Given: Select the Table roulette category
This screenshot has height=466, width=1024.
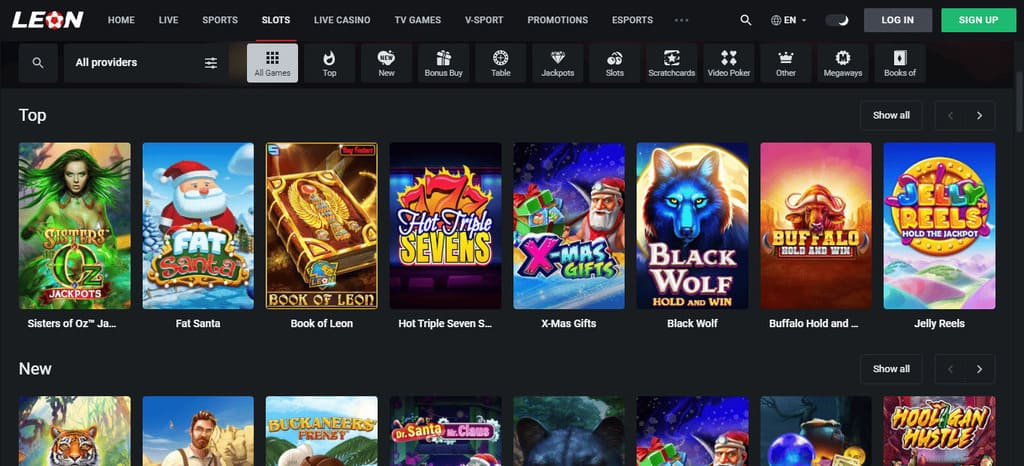Looking at the screenshot, I should pyautogui.click(x=501, y=63).
